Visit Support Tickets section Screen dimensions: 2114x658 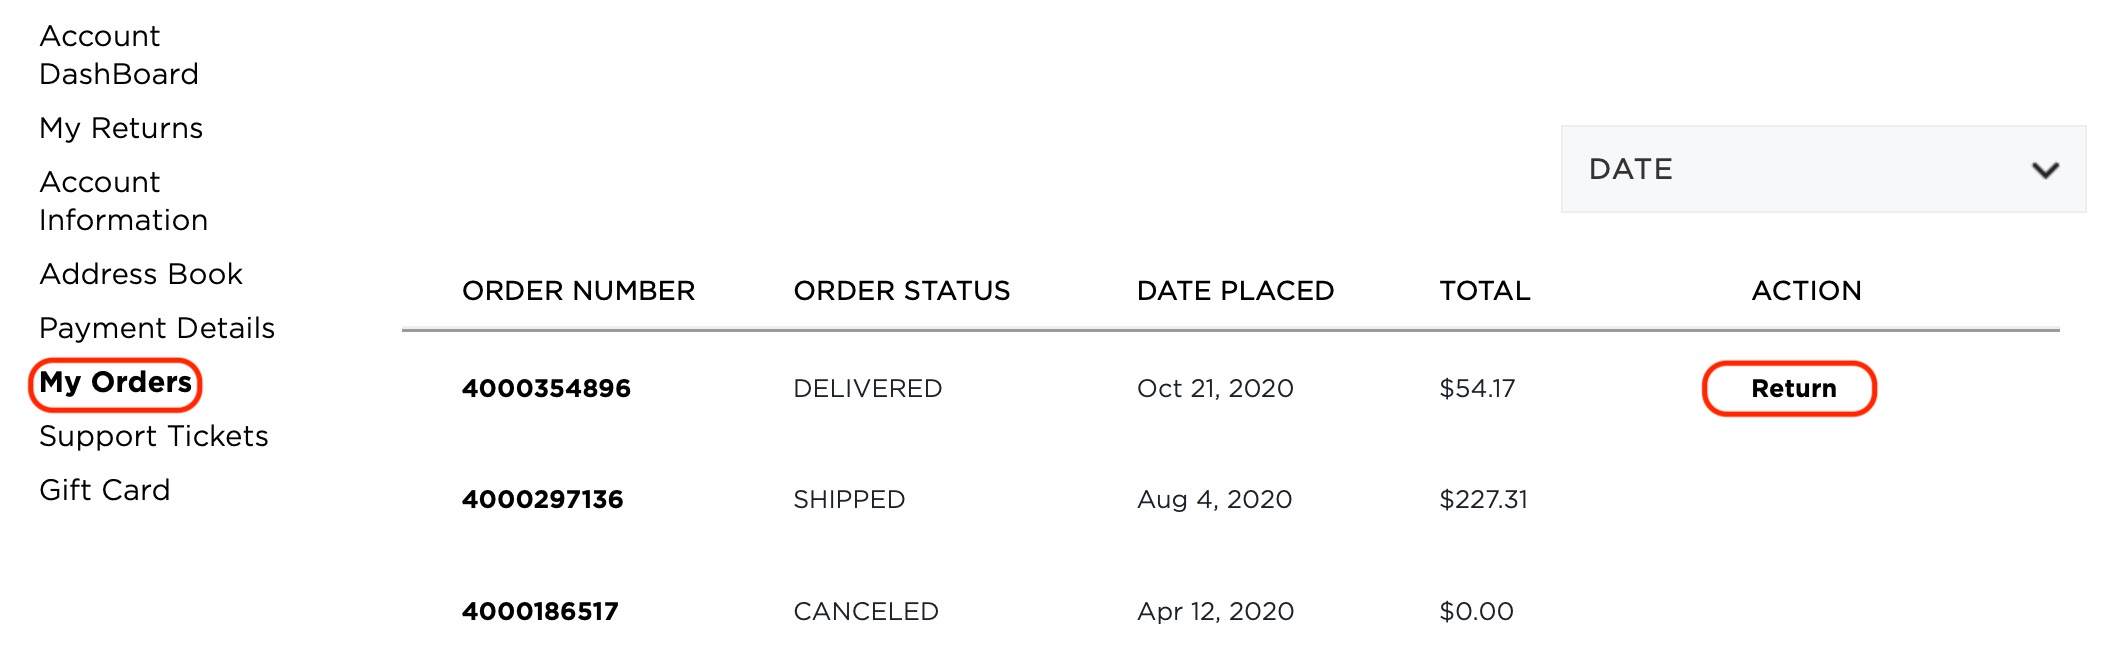(x=153, y=437)
